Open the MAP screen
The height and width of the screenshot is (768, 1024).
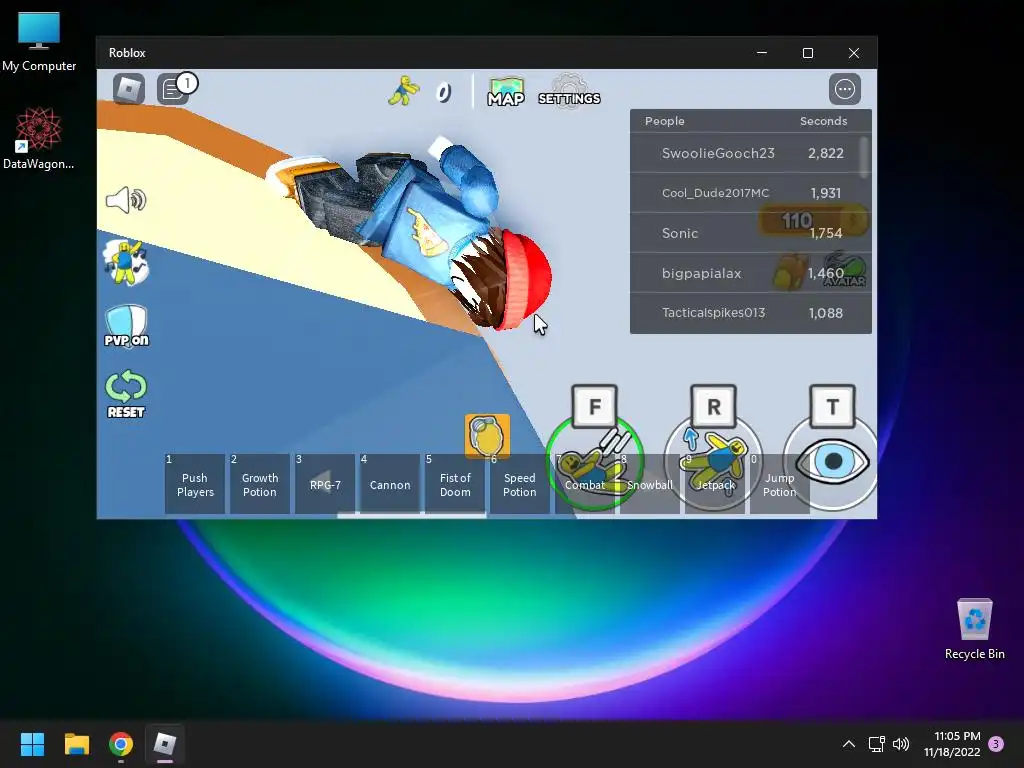(505, 91)
